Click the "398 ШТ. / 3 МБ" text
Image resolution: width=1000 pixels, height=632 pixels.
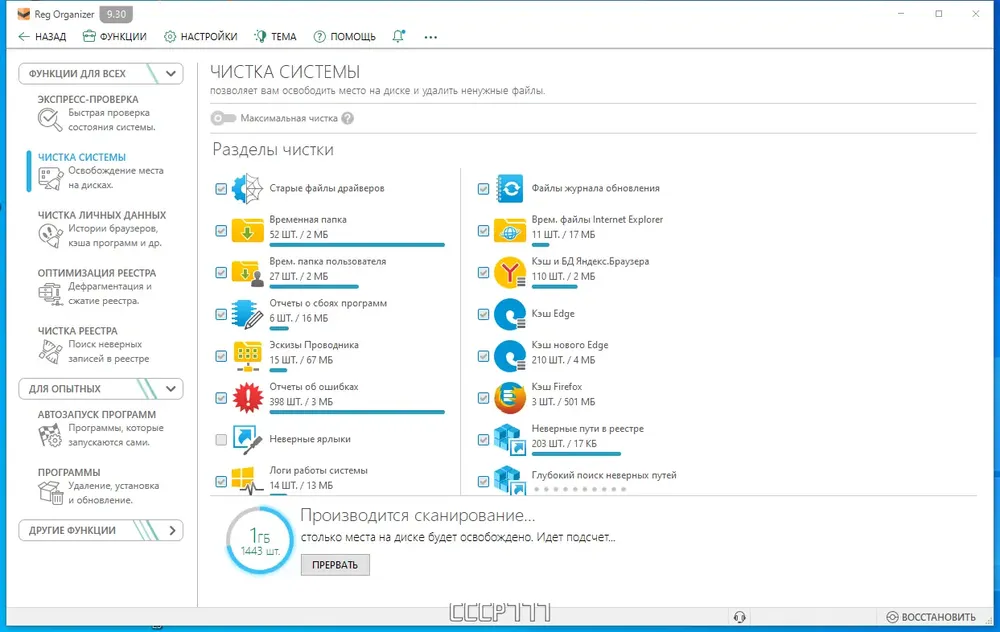pos(301,402)
